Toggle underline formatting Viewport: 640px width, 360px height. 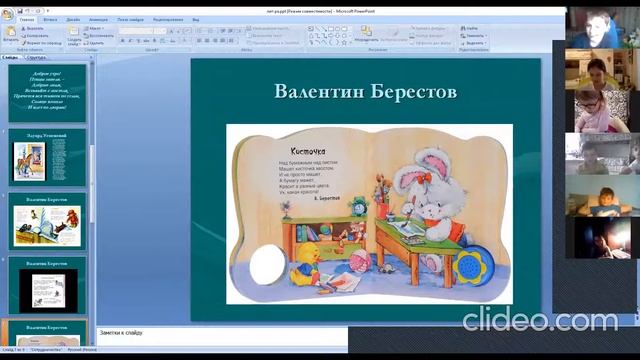pyautogui.click(x=138, y=41)
